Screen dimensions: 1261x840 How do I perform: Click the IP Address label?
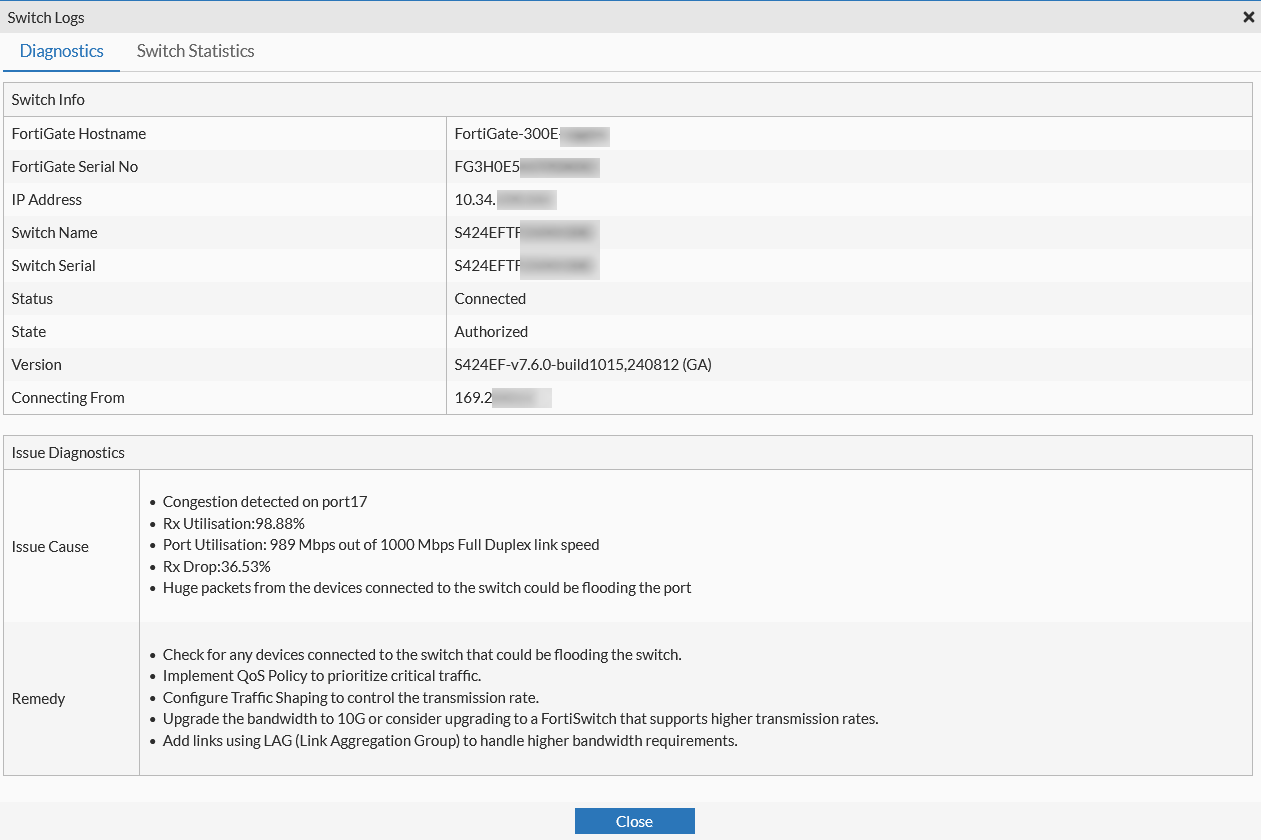click(x=47, y=200)
